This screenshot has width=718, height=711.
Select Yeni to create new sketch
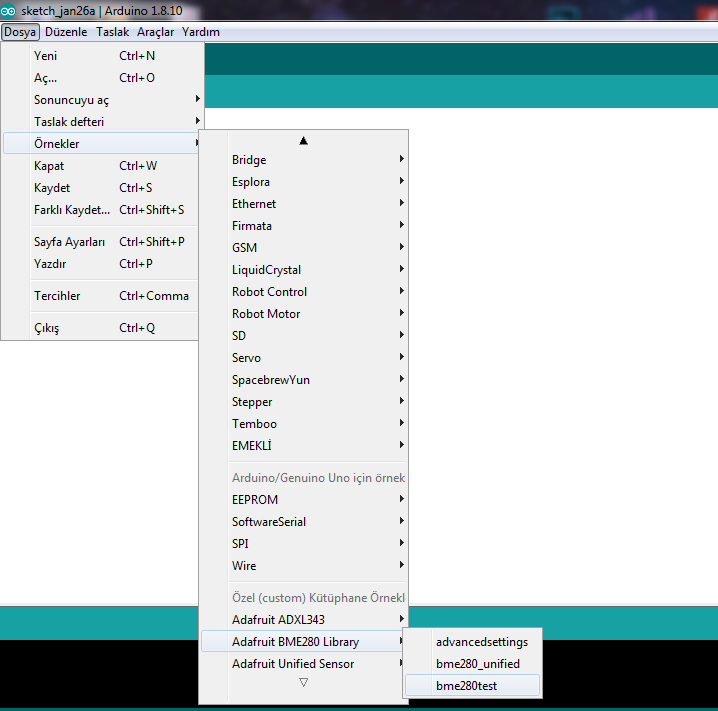click(103, 56)
